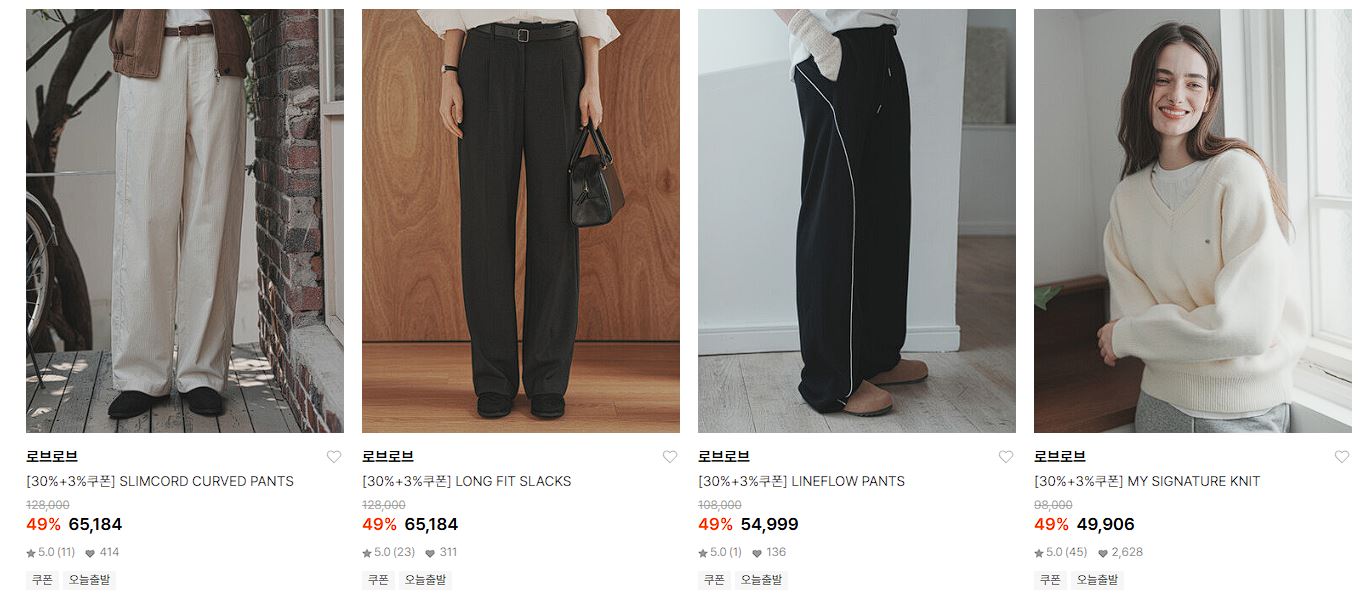The height and width of the screenshot is (607, 1362).
Task: Click 로브로브 brand name above LONG FIT SLACKS
Action: (x=388, y=457)
